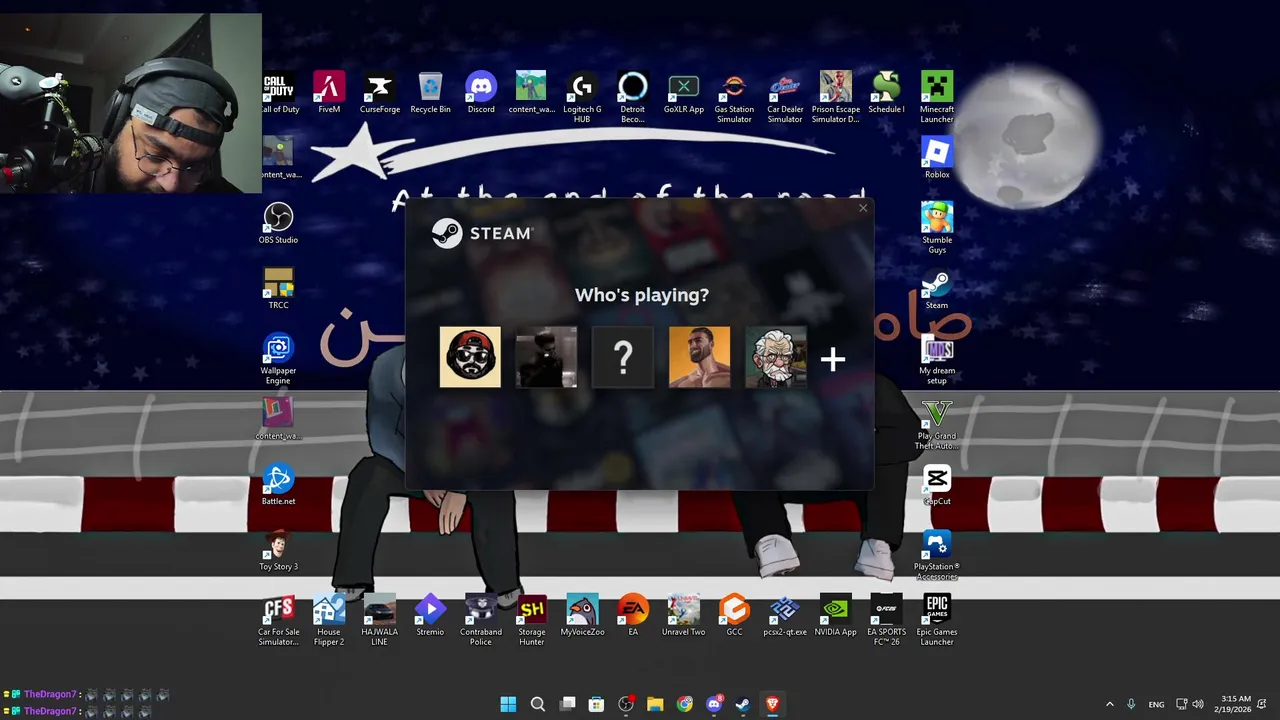Open the OBS Studio shortcut

[278, 224]
